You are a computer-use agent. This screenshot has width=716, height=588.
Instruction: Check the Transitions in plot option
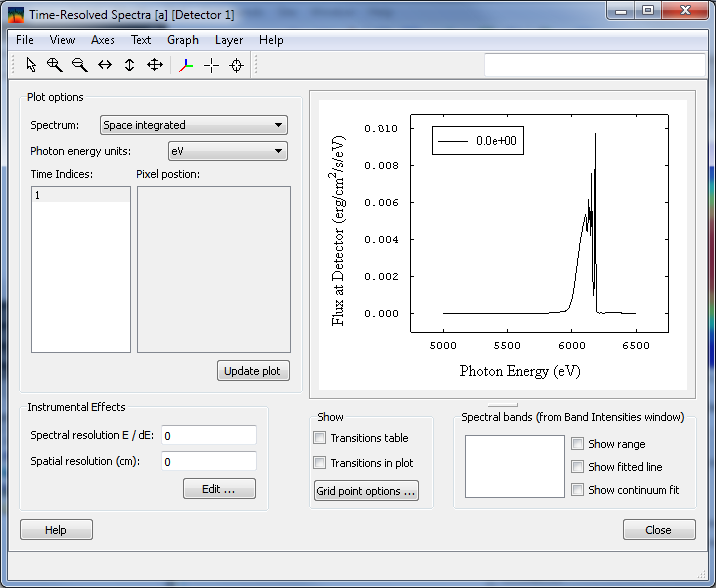click(320, 463)
